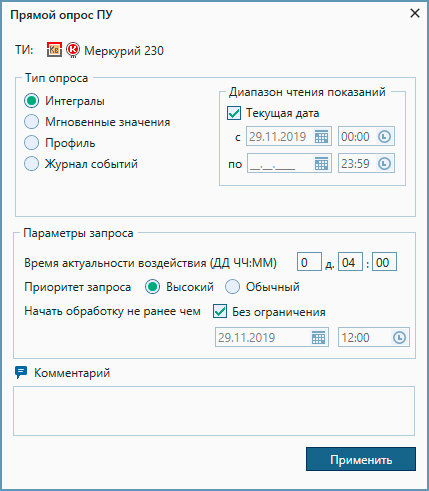Click the Меркурий 230 device name
Screen dimensions: 429x491
tap(124, 51)
